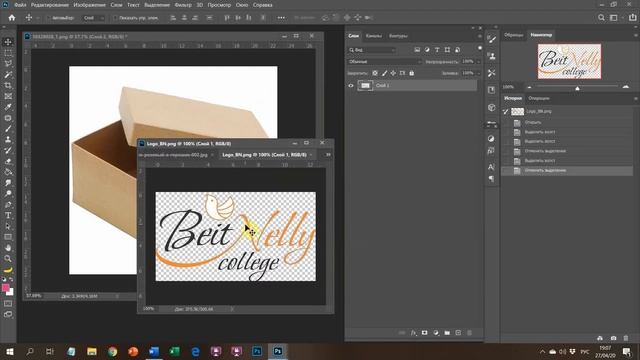Open Layers panel flyout menu
640x360 pixels.
click(x=480, y=36)
